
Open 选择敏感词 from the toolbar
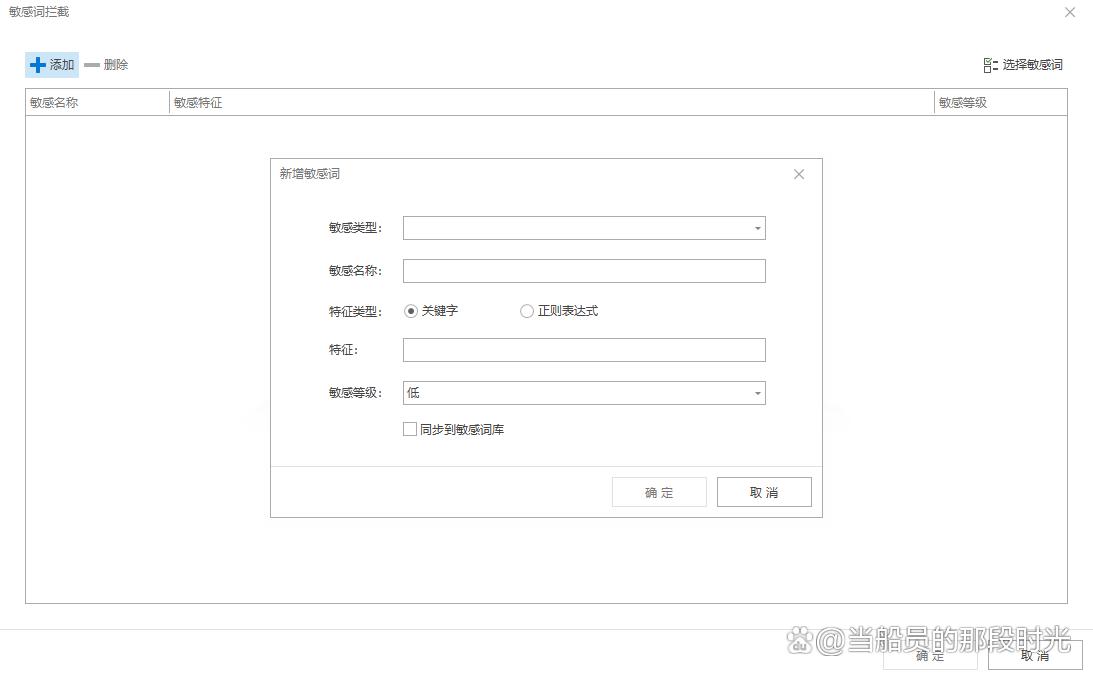pyautogui.click(x=1023, y=65)
